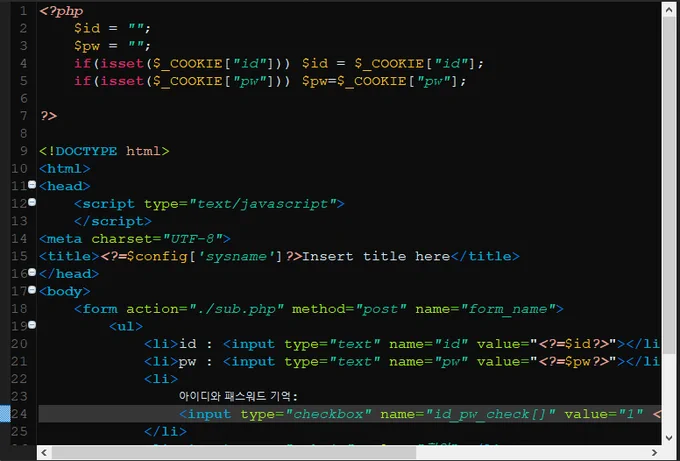Place cursor on the '<?php' opening tag
This screenshot has width=680, height=461.
[61, 11]
